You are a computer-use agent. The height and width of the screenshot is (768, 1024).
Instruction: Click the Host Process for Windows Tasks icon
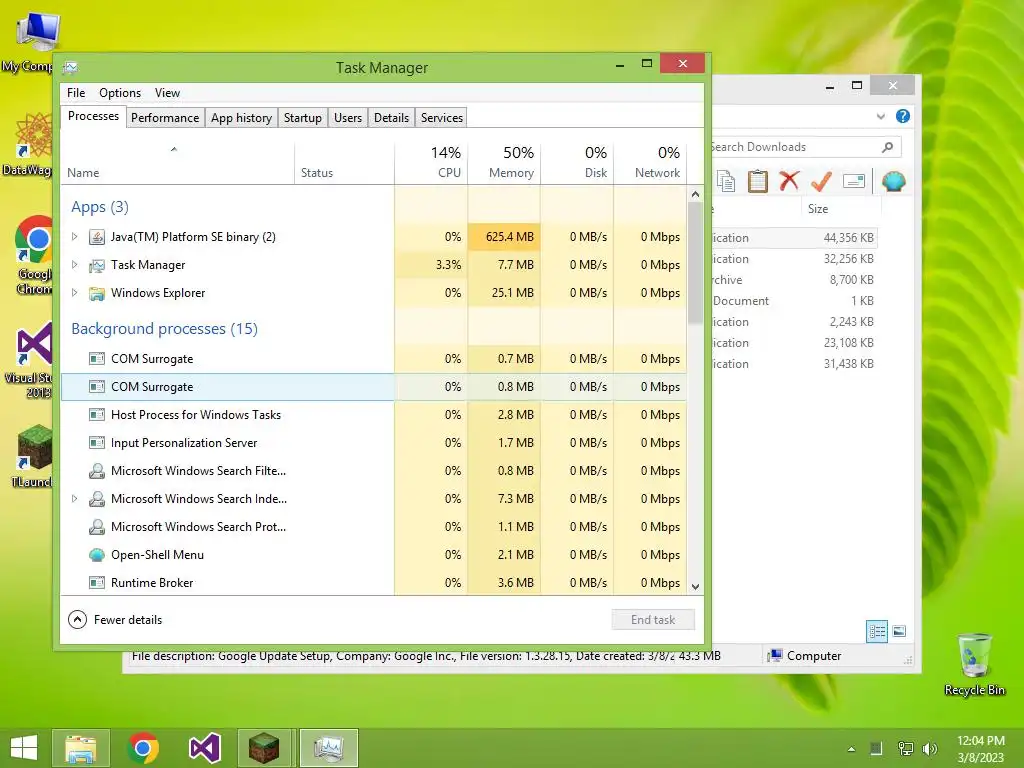pyautogui.click(x=97, y=415)
